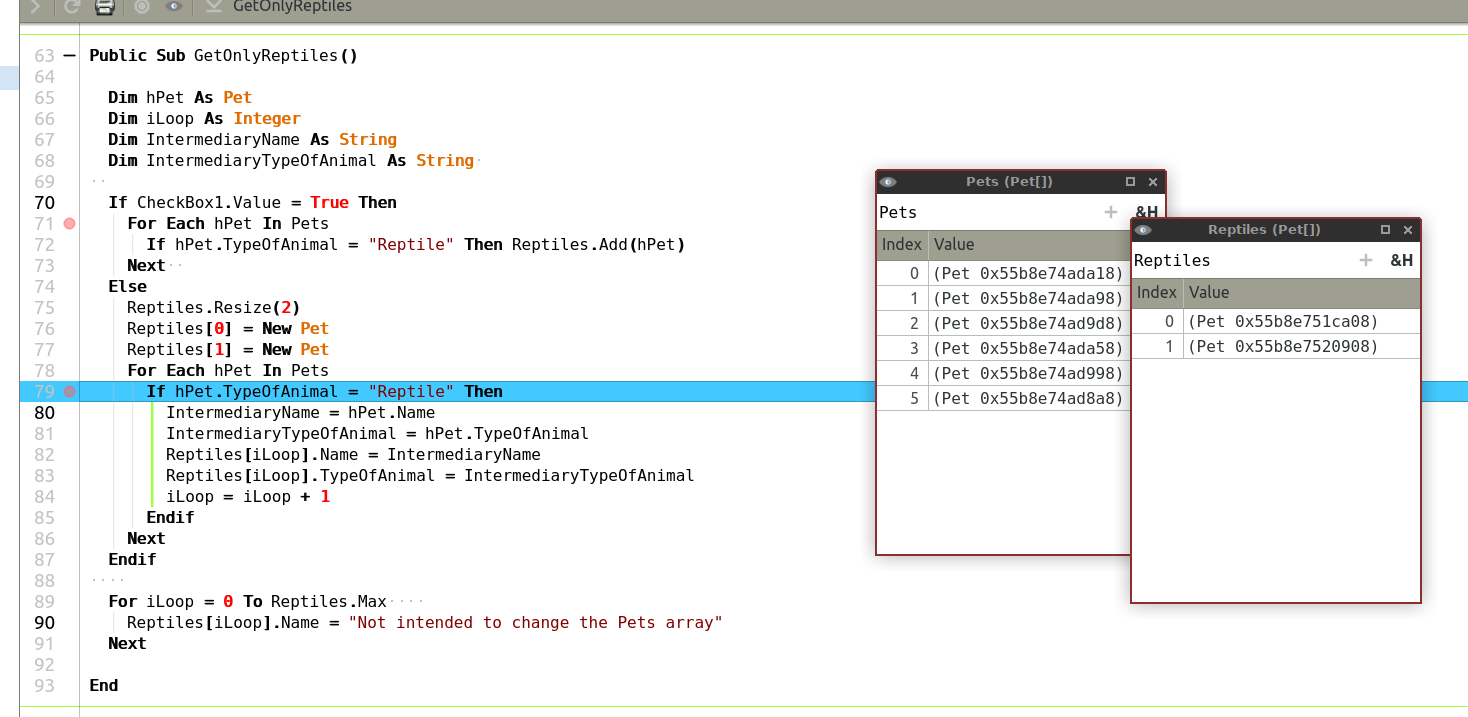Close the Pets watch window
The height and width of the screenshot is (717, 1468).
pyautogui.click(x=1153, y=182)
